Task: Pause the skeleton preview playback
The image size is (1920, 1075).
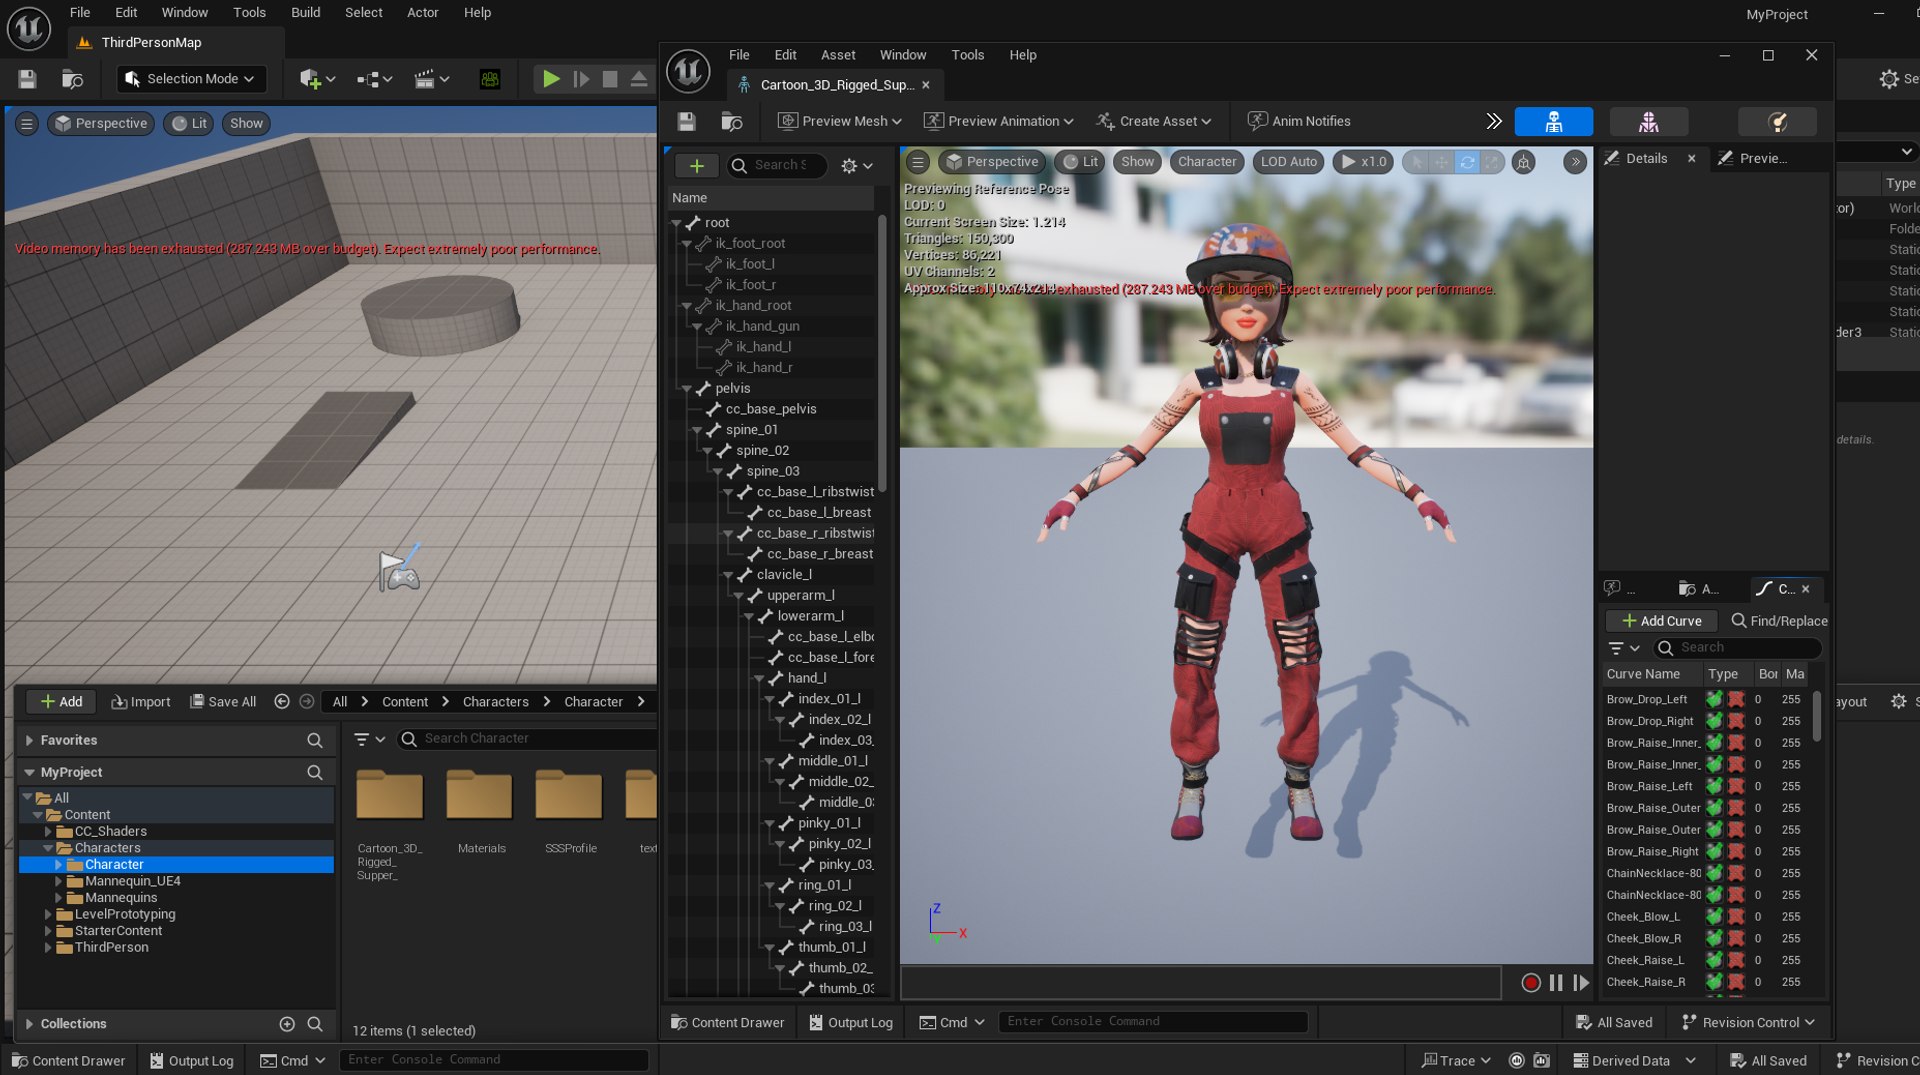Action: [x=1556, y=983]
